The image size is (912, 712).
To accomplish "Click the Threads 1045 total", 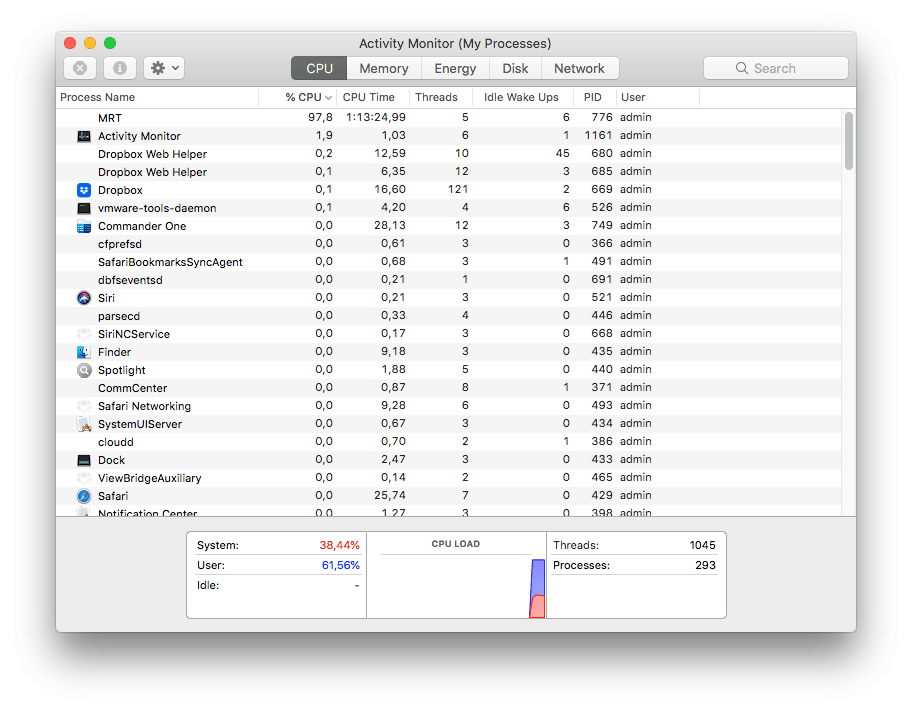I will click(703, 546).
